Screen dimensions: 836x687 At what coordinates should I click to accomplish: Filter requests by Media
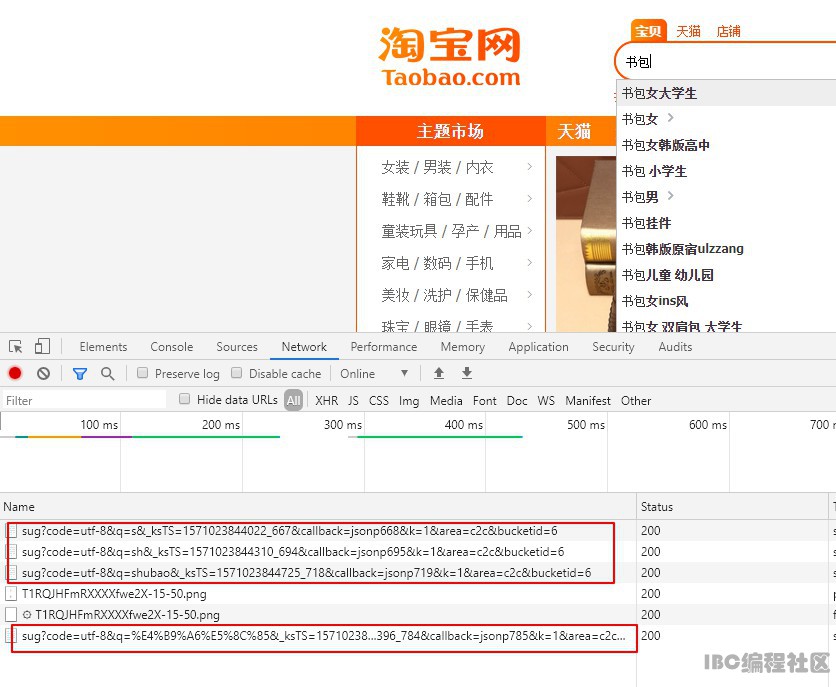[x=446, y=401]
